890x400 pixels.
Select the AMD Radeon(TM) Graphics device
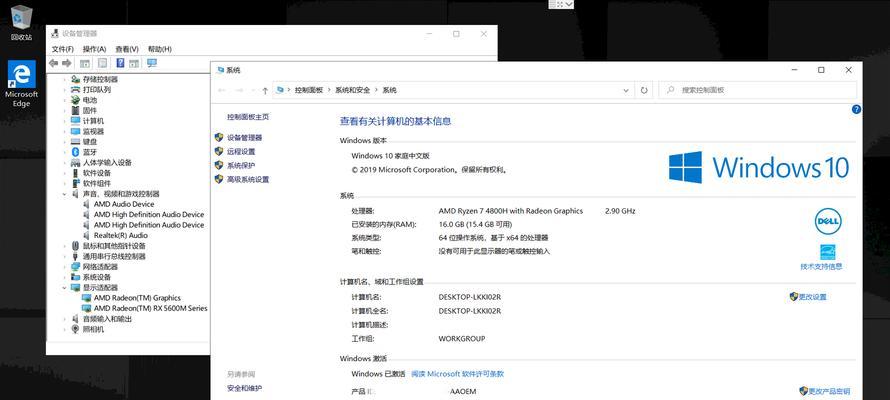click(x=137, y=298)
